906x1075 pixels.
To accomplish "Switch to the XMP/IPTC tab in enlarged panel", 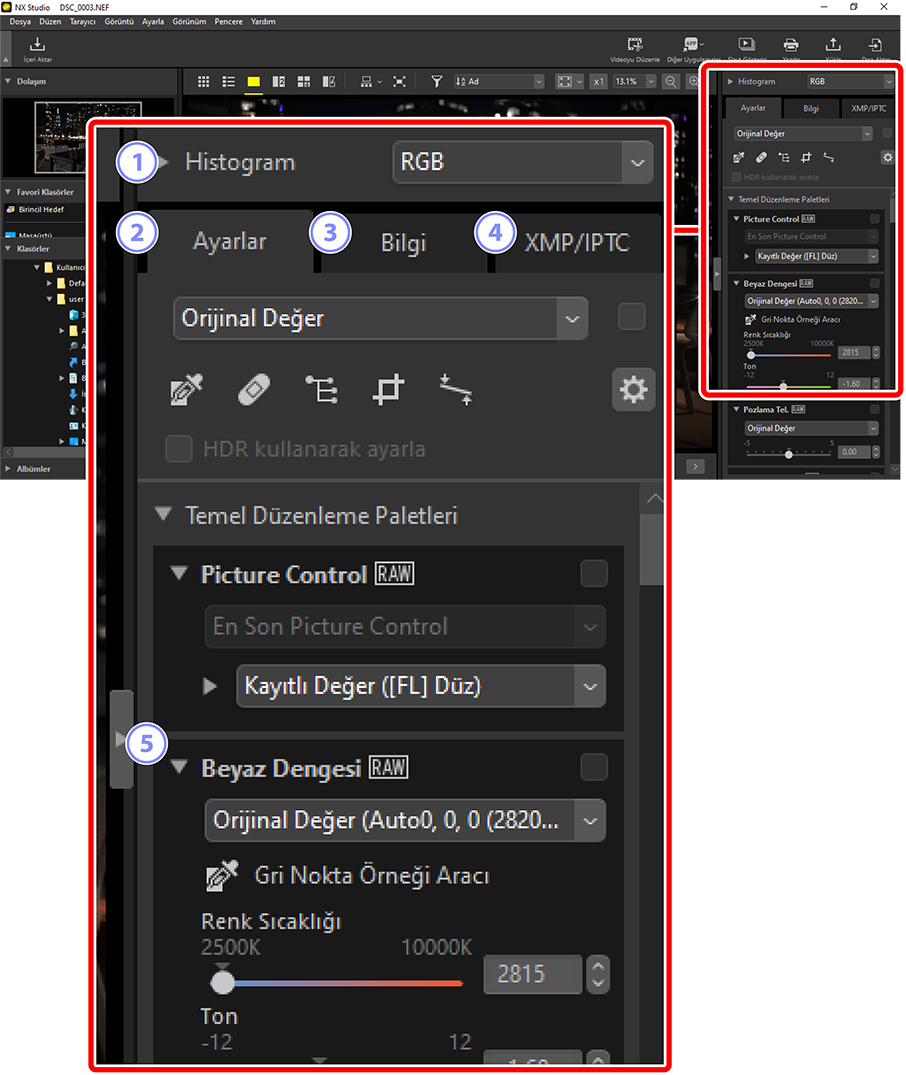I will point(577,243).
